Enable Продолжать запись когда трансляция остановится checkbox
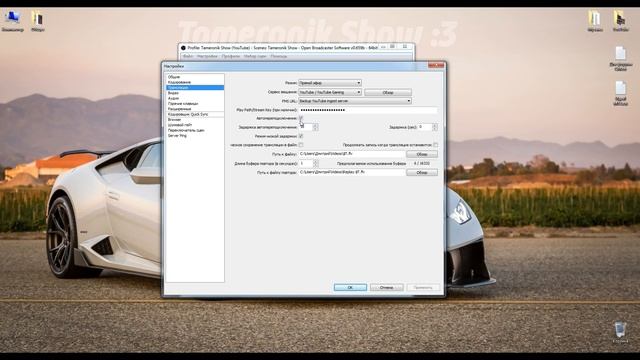The image size is (640, 360). [436, 145]
